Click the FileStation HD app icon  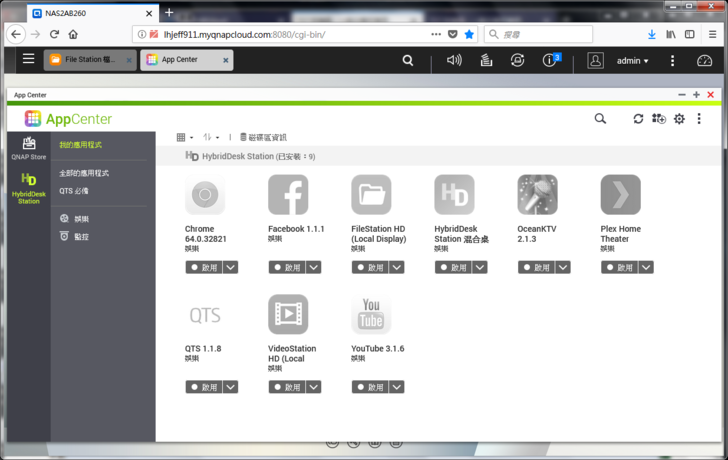click(x=371, y=194)
